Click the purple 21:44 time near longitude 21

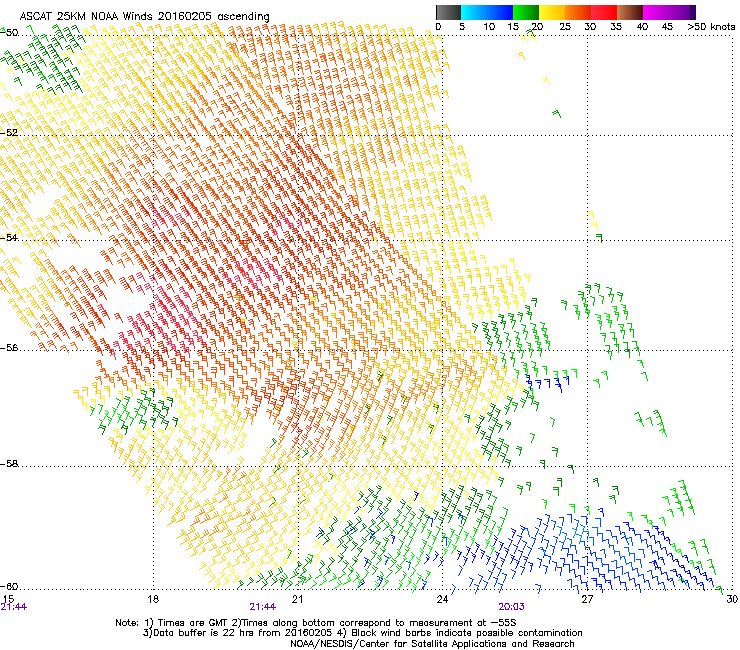(x=262, y=607)
